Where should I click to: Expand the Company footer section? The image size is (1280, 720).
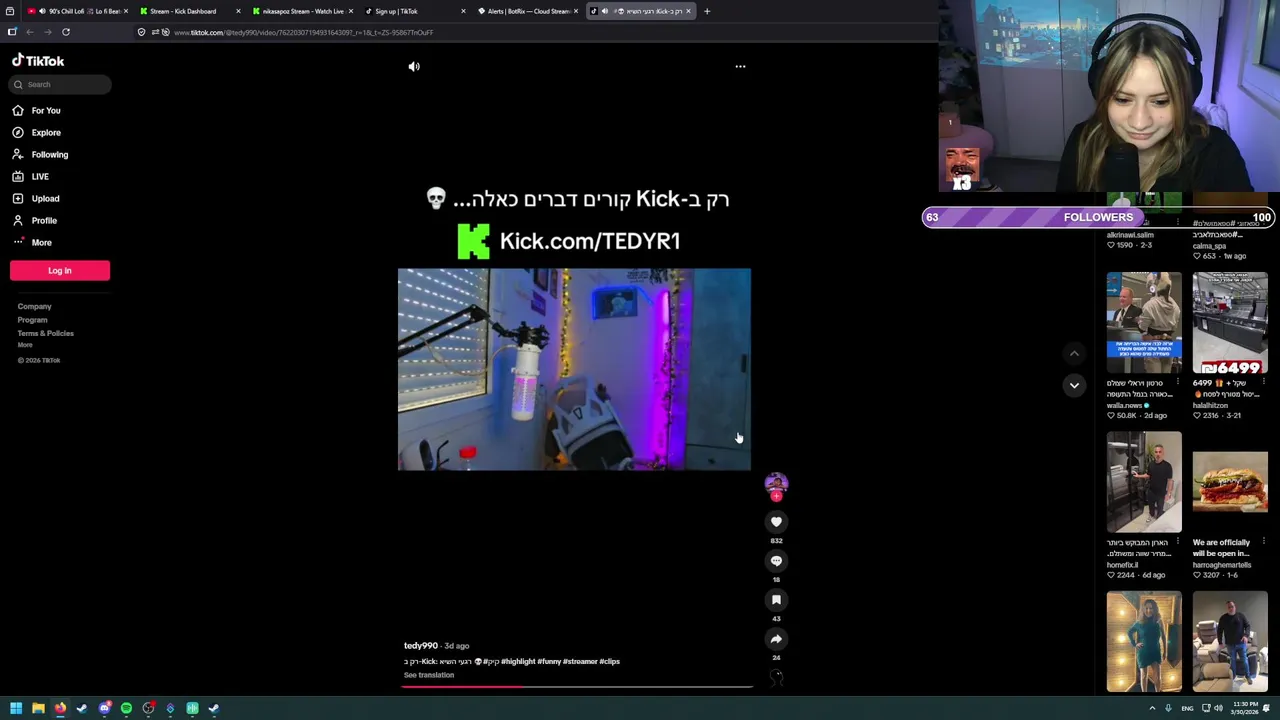pyautogui.click(x=34, y=306)
